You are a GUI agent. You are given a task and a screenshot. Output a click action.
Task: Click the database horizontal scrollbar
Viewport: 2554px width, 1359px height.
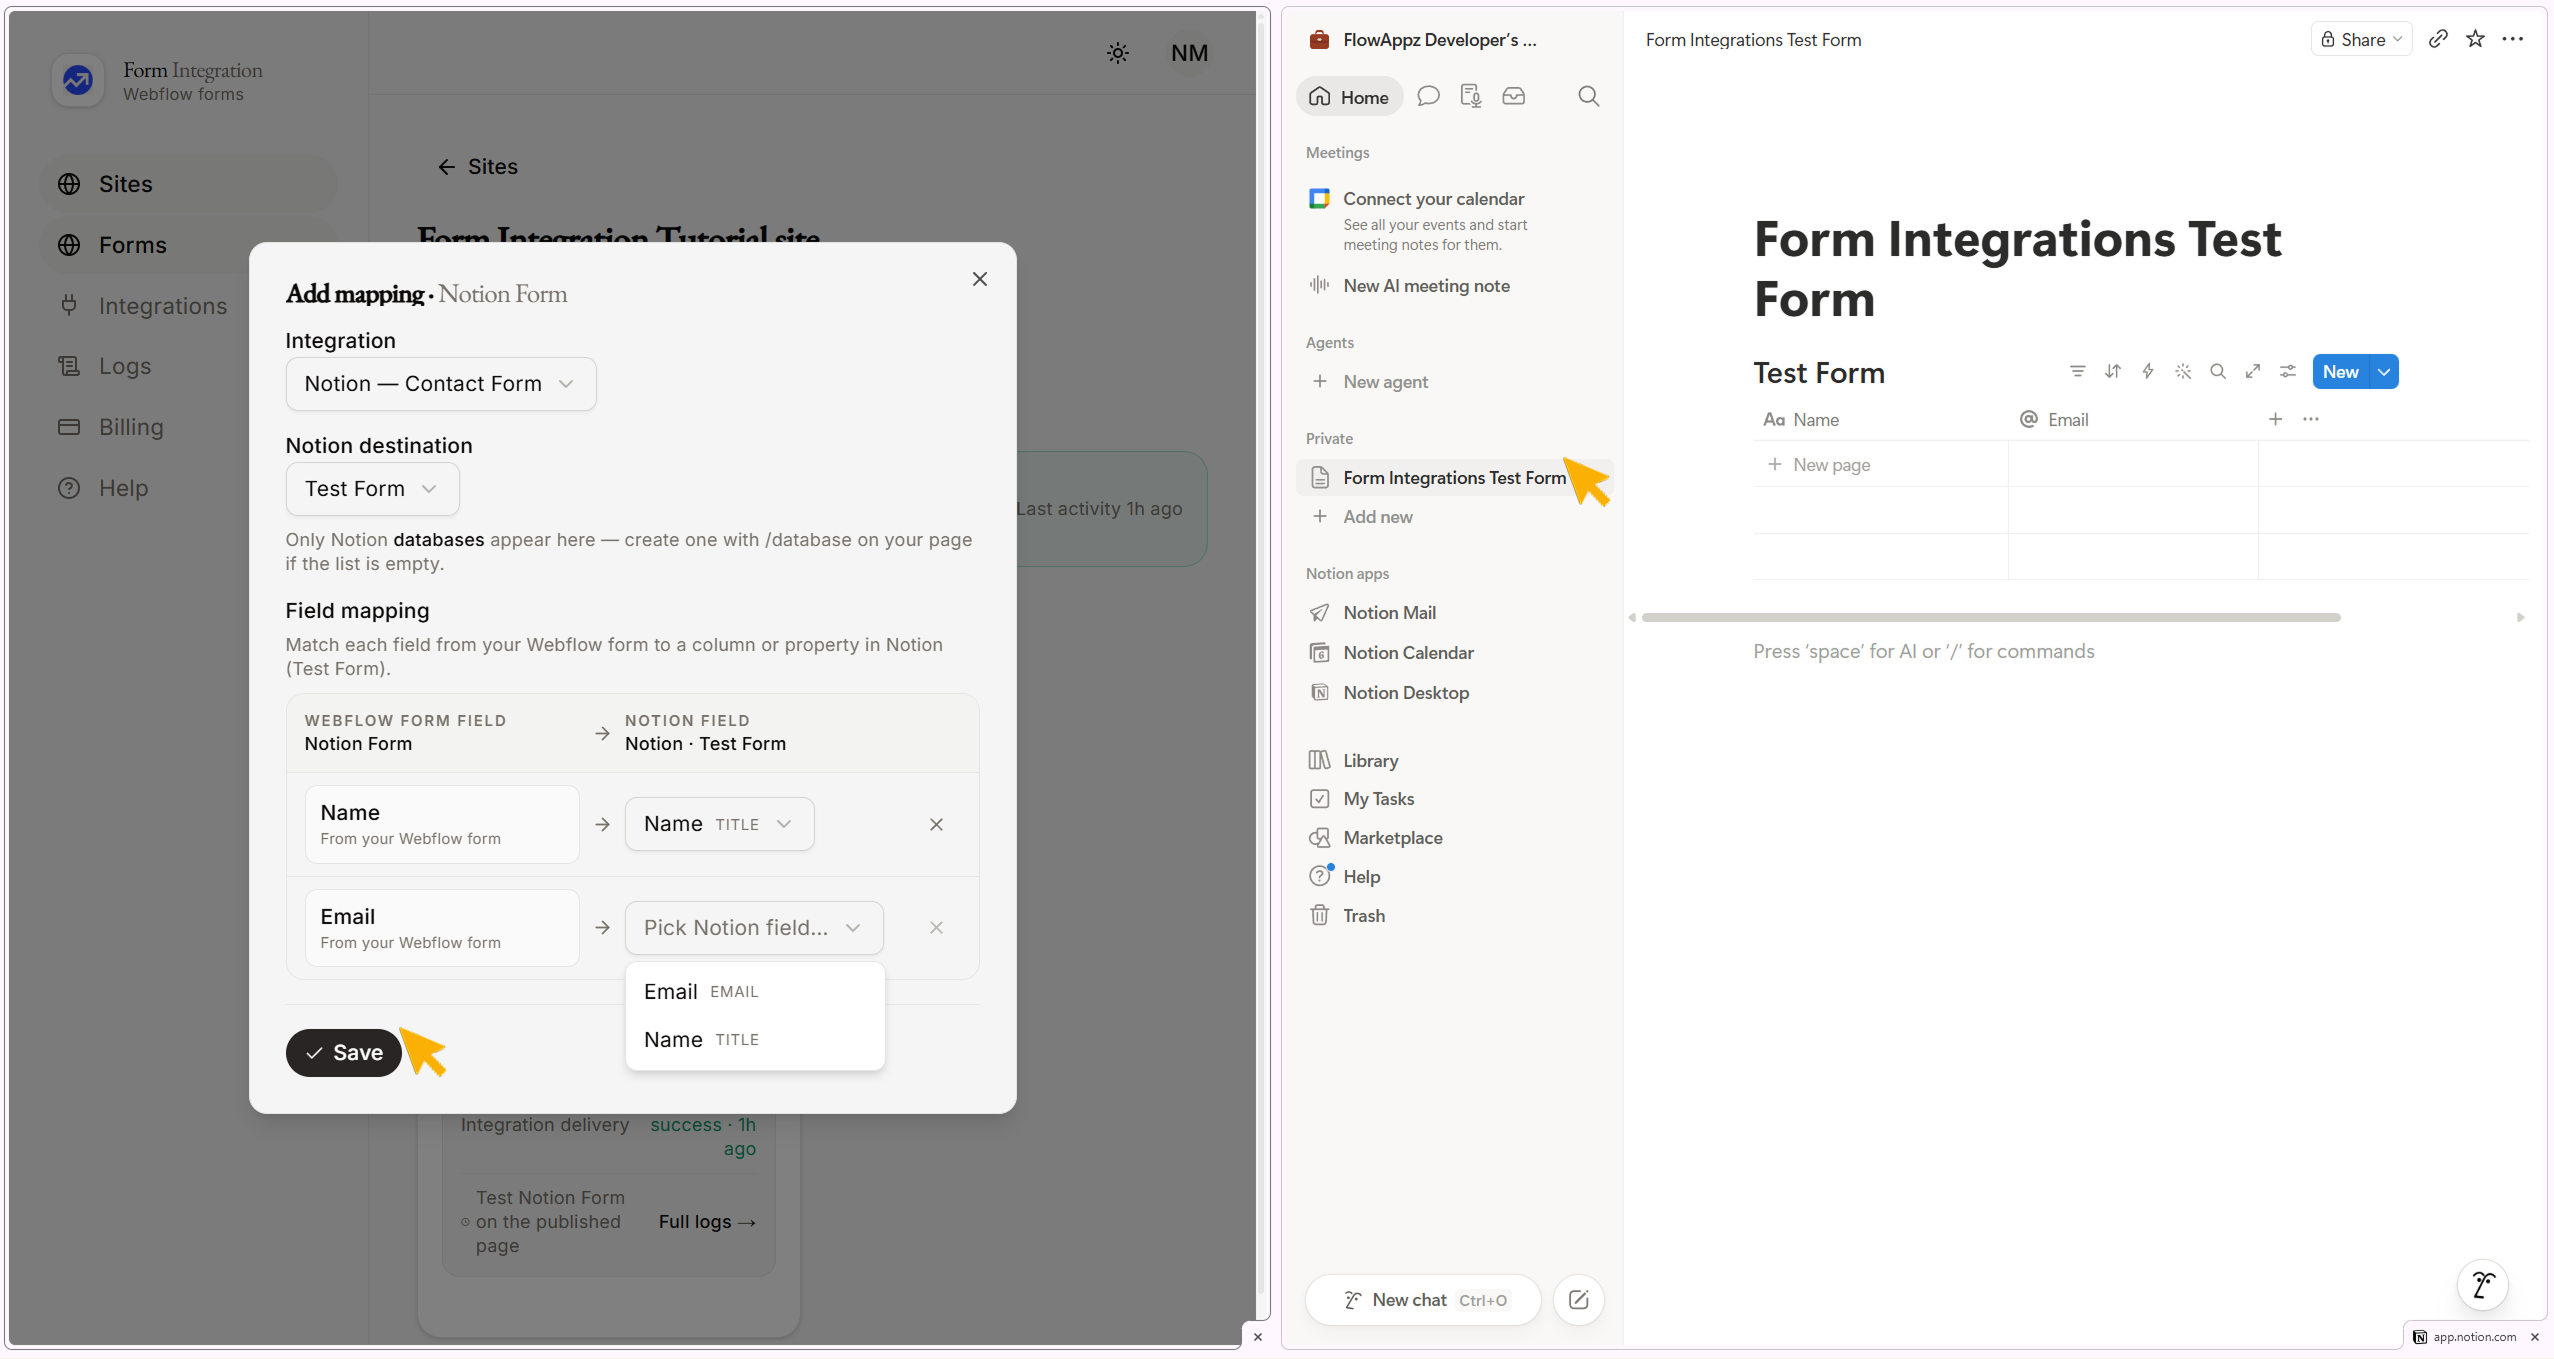pos(1991,618)
